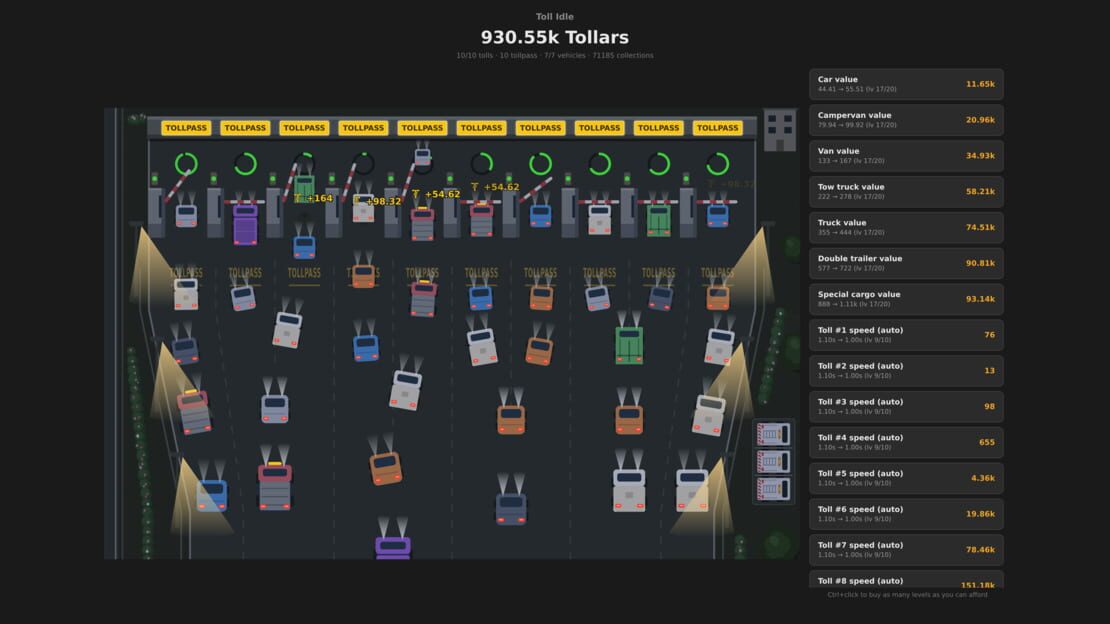Buy the Campervan value upgrade

coord(906,120)
